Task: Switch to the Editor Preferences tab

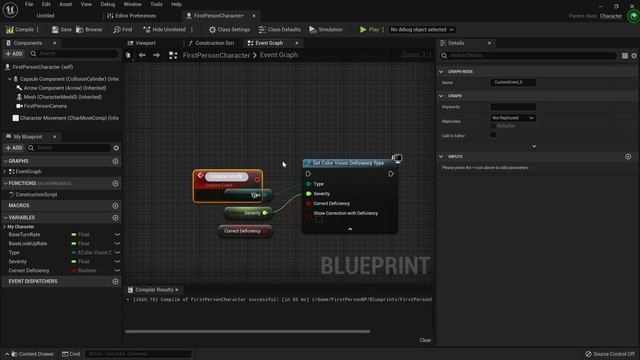Action: (x=131, y=16)
